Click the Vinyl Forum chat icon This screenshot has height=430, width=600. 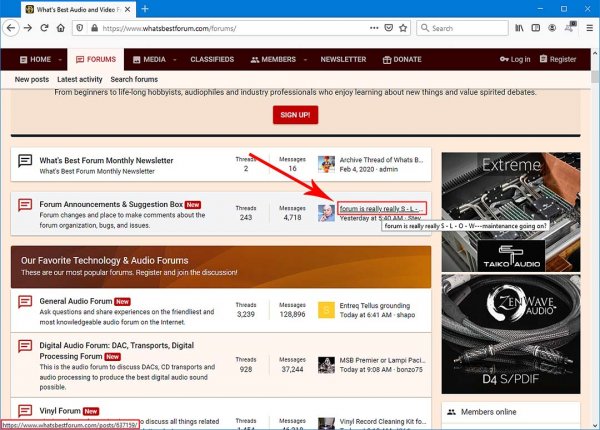[25, 411]
